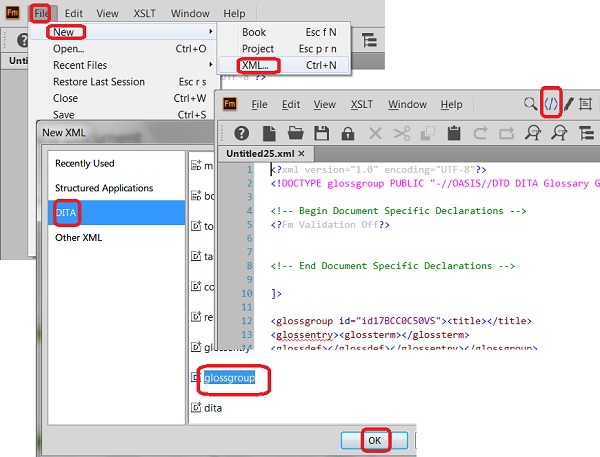Screen dimensions: 600x457
Task: Open the File menu in back window
Action: click(x=41, y=13)
